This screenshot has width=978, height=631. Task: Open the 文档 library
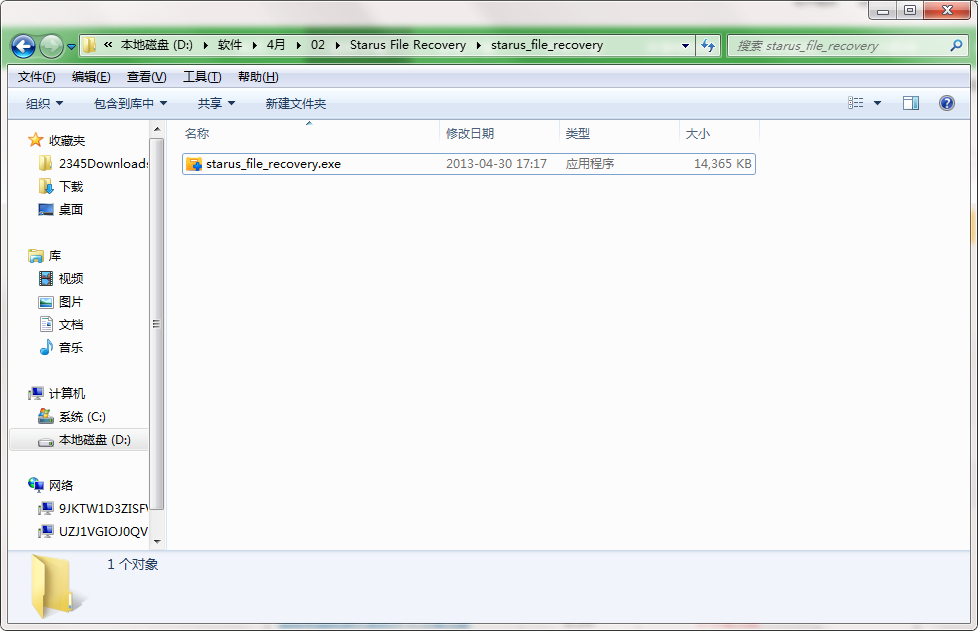[x=70, y=325]
